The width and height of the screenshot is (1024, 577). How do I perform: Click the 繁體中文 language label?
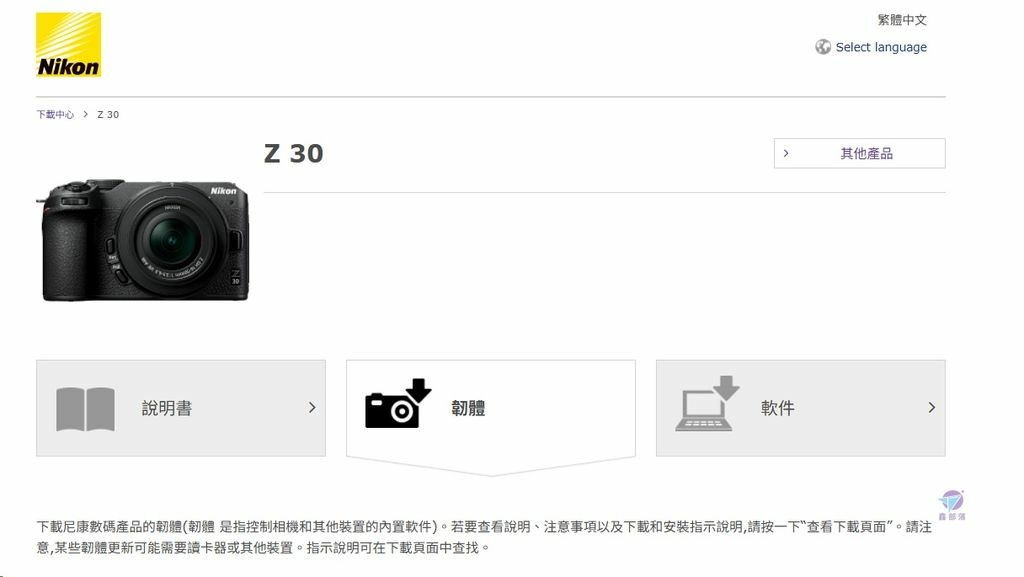point(902,20)
